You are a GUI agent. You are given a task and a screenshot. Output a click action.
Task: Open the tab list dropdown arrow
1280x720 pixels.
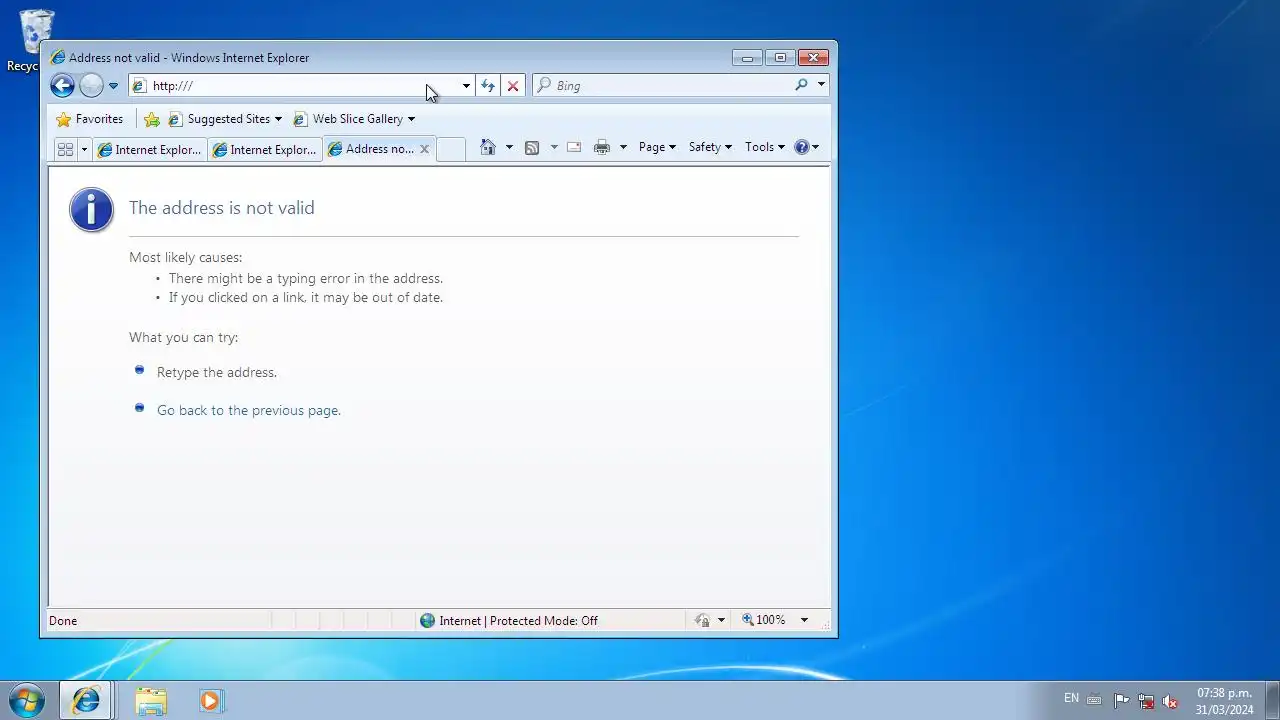[x=84, y=149]
